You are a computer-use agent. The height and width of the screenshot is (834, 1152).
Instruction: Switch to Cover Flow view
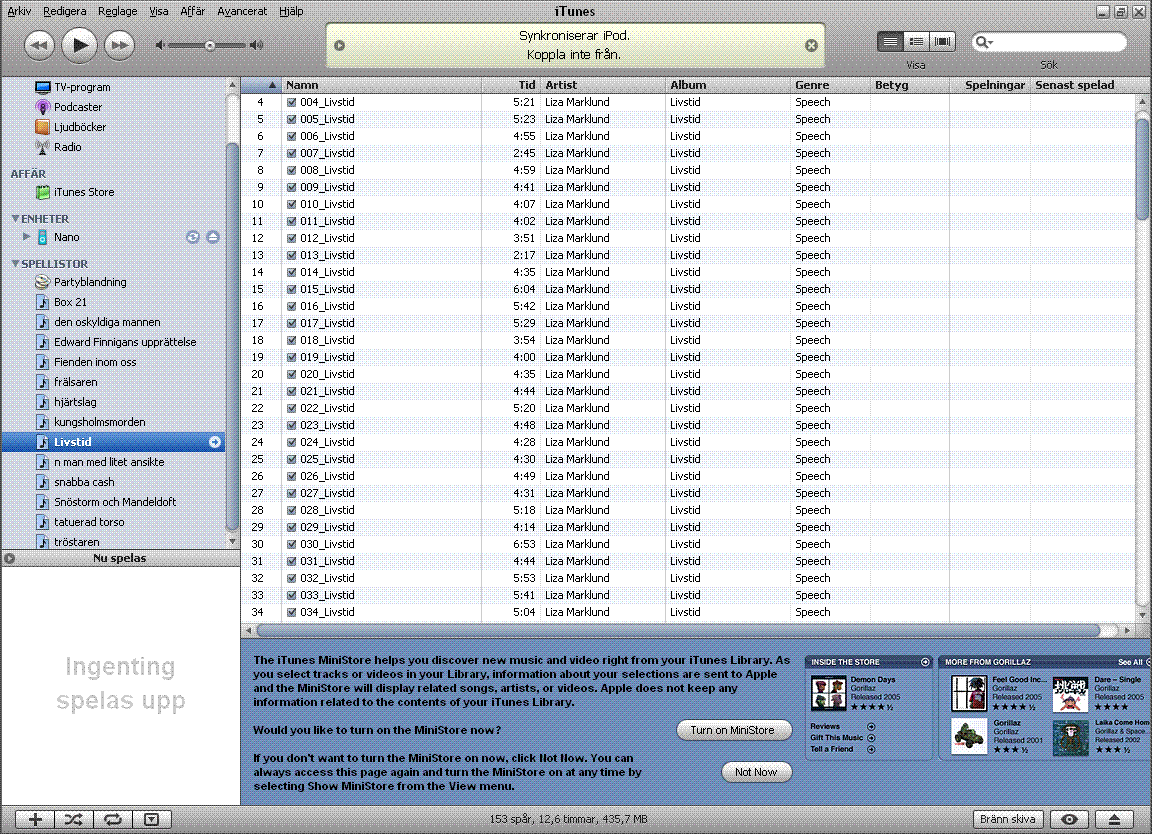pos(943,42)
